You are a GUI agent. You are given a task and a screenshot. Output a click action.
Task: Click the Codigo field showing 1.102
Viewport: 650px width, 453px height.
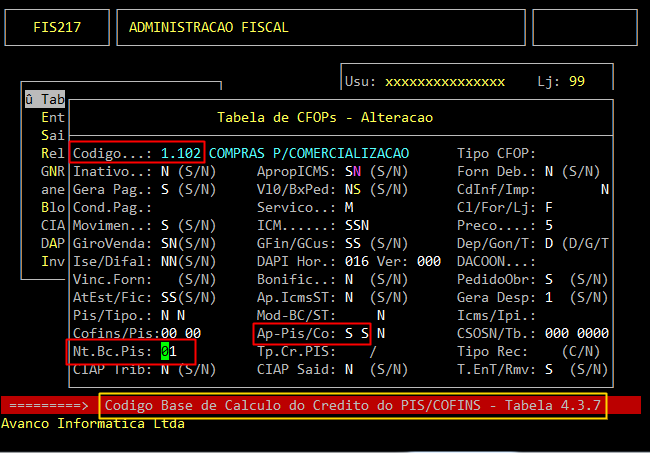point(181,153)
